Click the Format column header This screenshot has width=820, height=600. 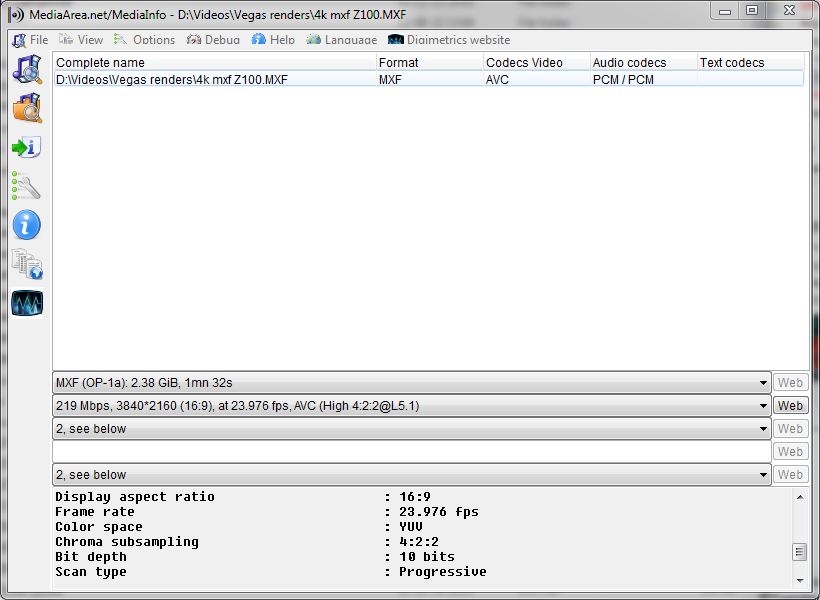(x=429, y=62)
